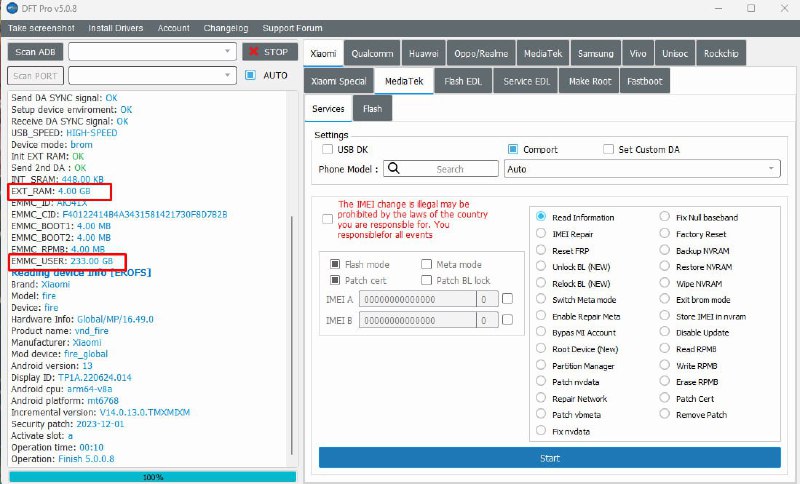Choose Unlock BL (NEW) option
Image resolution: width=800 pixels, height=484 pixels.
tap(541, 266)
